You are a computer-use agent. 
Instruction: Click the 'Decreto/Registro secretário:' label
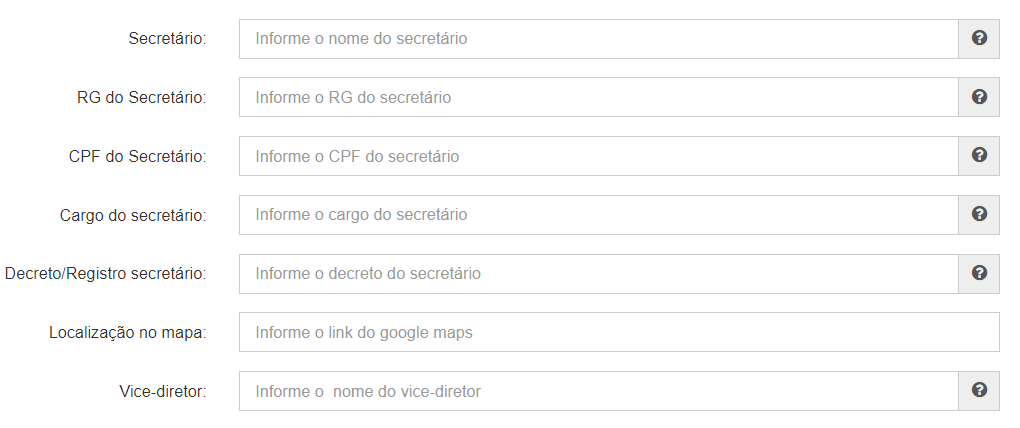[105, 274]
